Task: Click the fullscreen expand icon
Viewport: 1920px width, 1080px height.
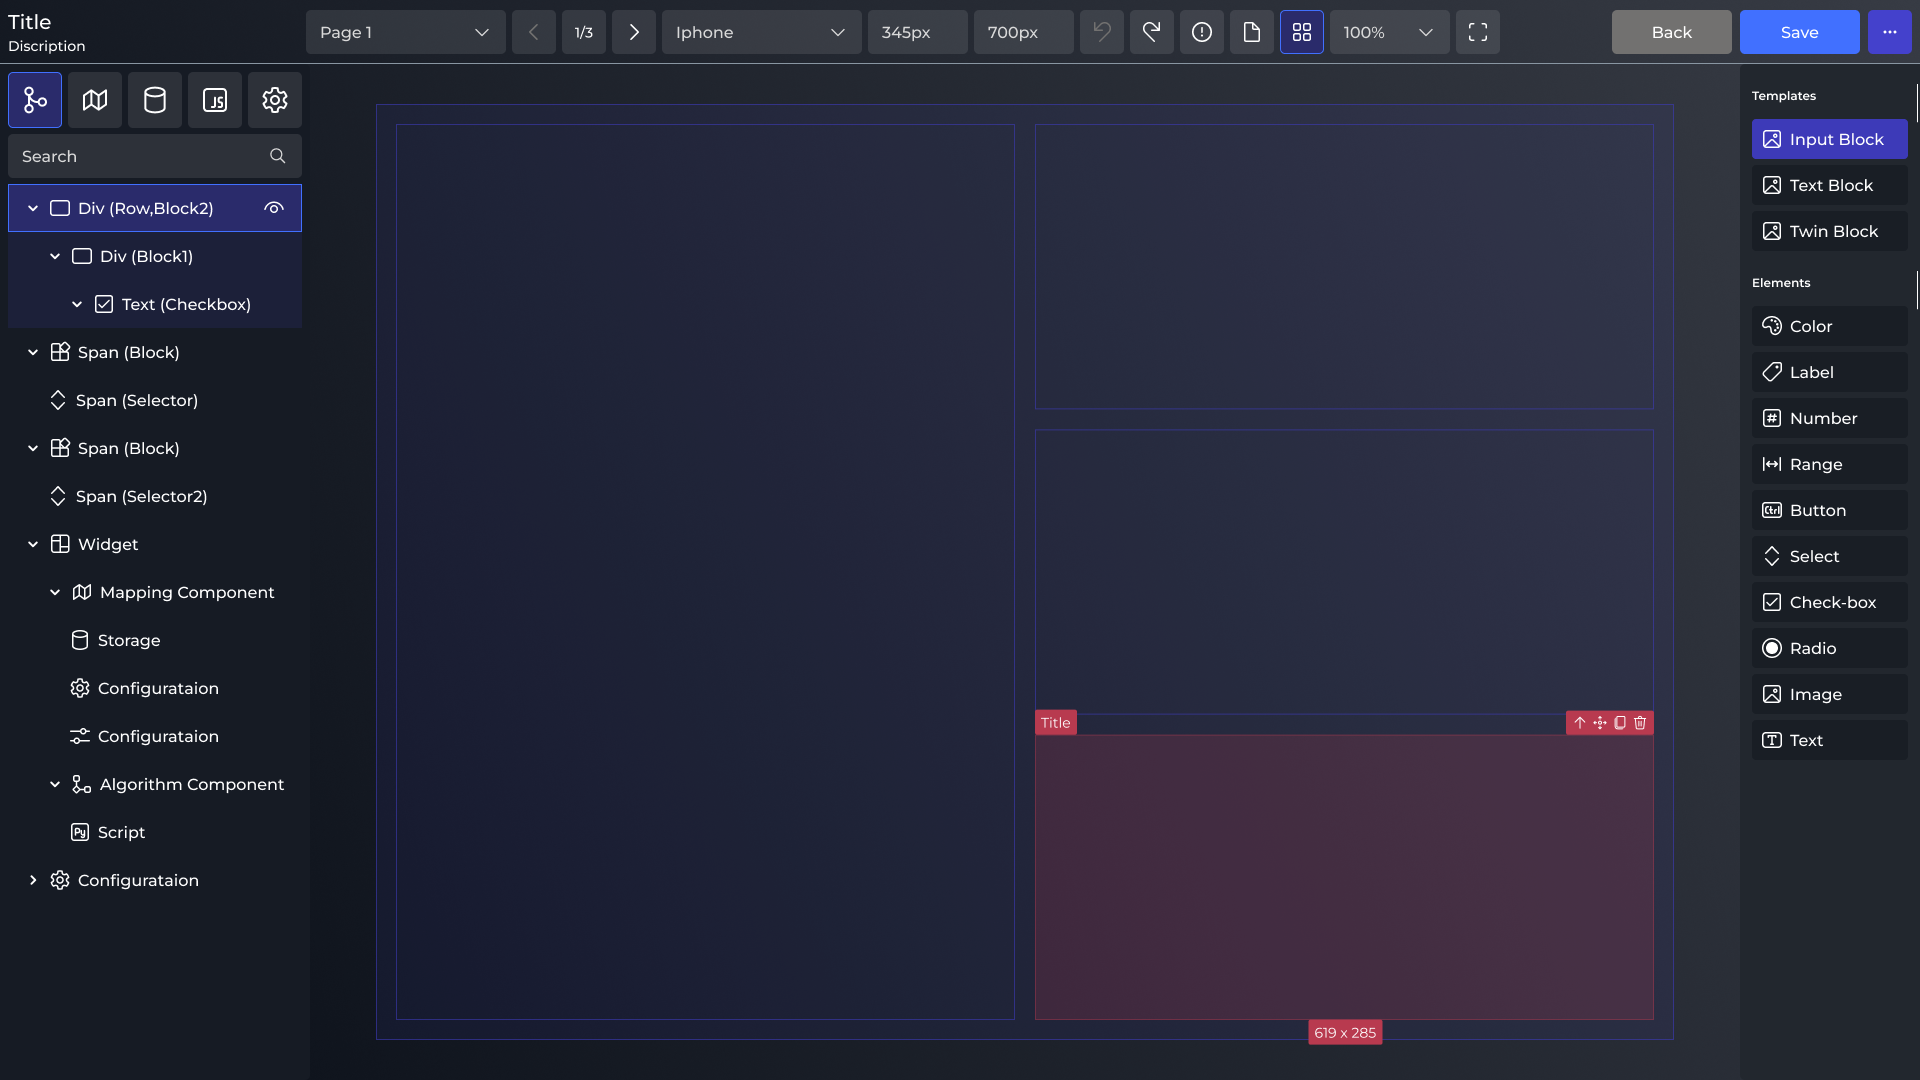Action: (x=1478, y=32)
